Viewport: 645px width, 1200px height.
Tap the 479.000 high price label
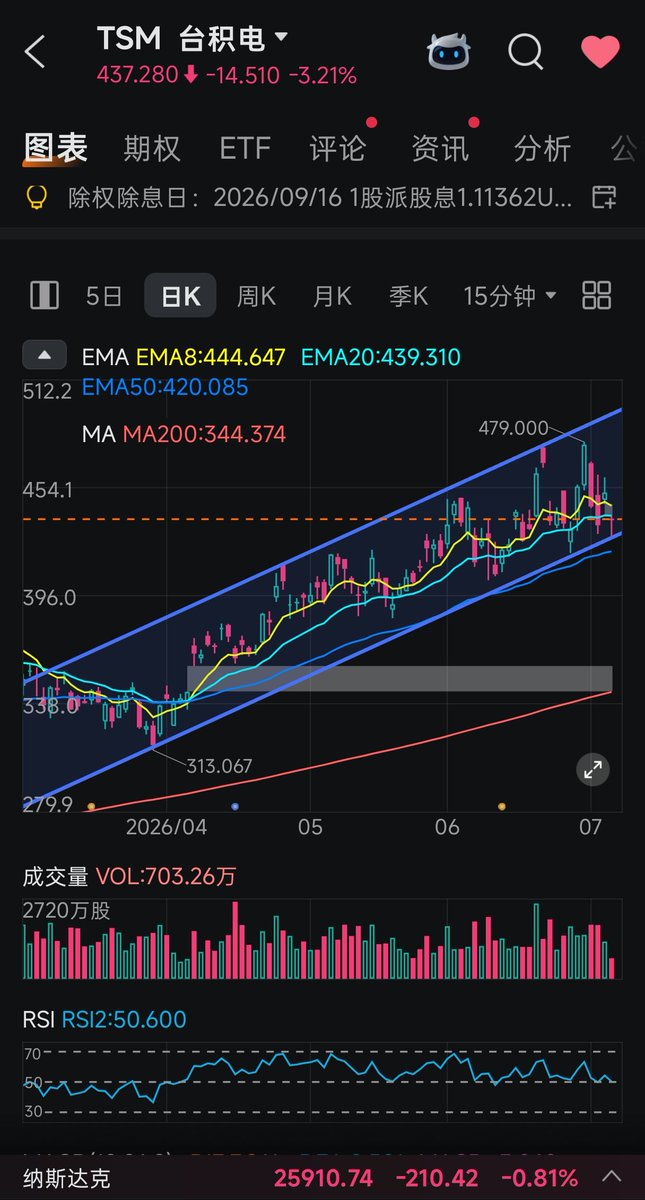tap(513, 428)
